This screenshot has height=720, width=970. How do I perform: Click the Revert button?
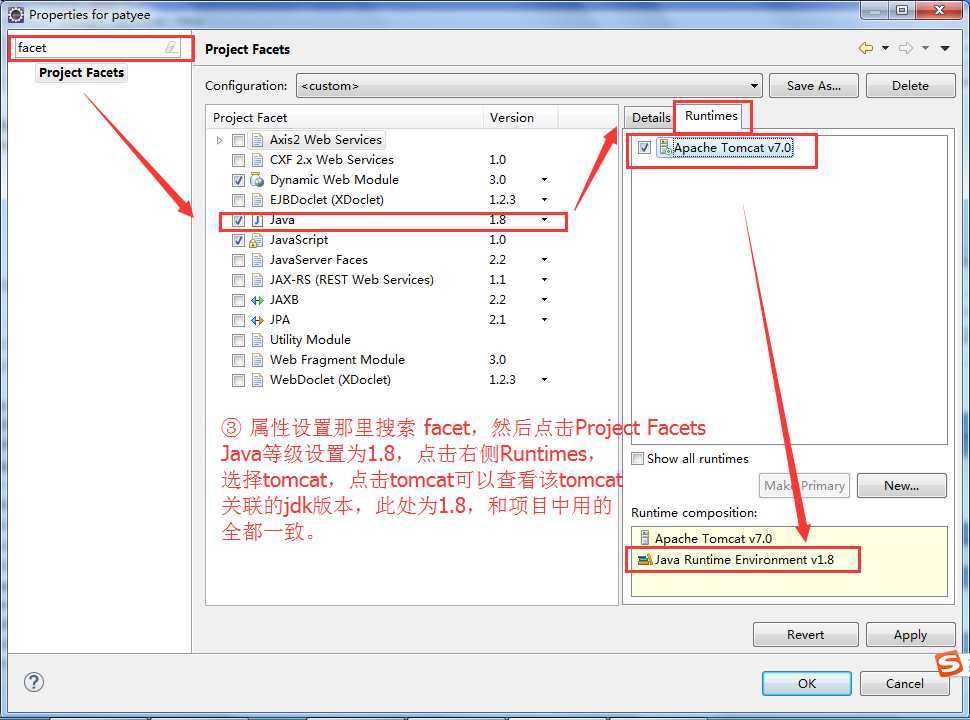click(x=805, y=635)
